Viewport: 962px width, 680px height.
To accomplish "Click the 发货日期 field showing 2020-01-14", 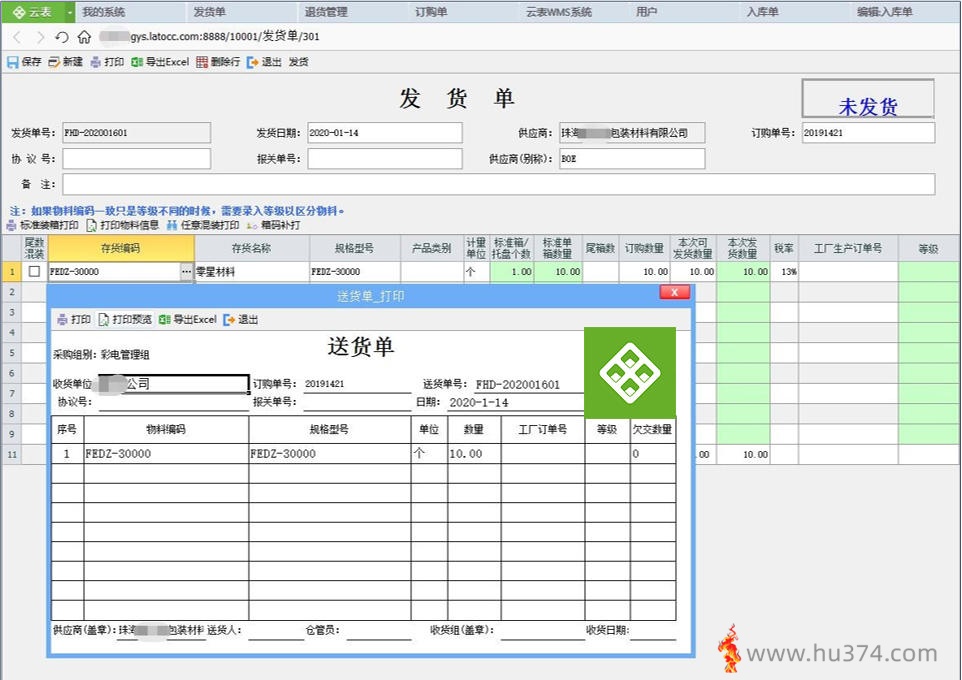I will 385,133.
